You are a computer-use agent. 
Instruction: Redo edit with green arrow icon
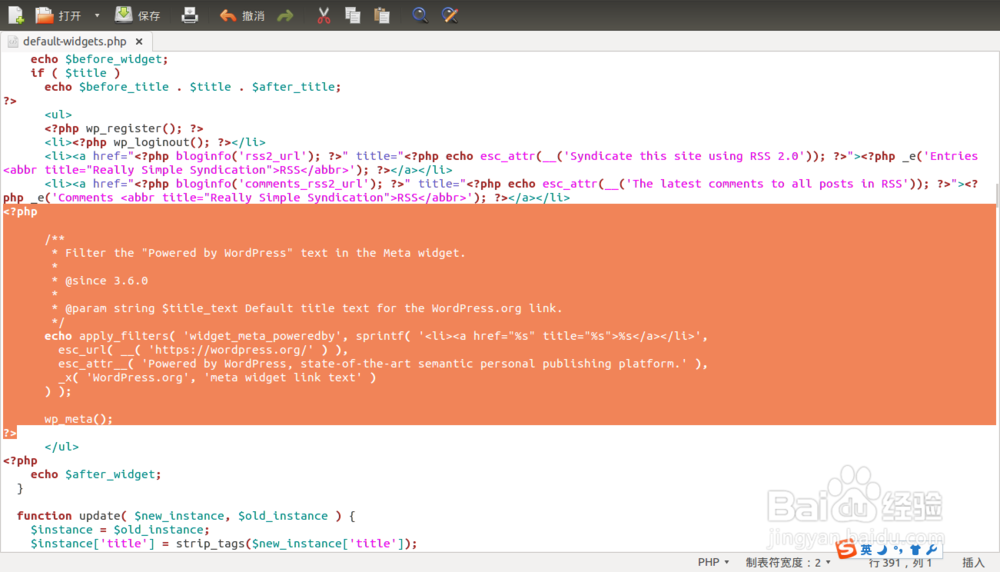(285, 15)
